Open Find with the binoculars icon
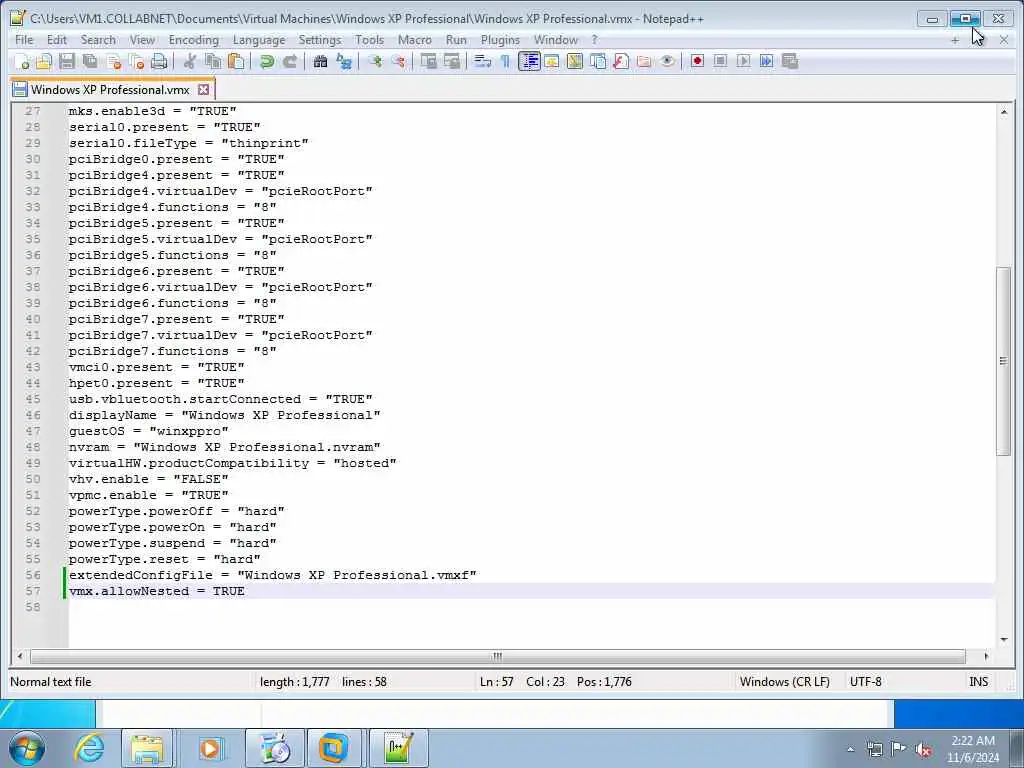Screen dimensions: 1024x768 coord(320,61)
